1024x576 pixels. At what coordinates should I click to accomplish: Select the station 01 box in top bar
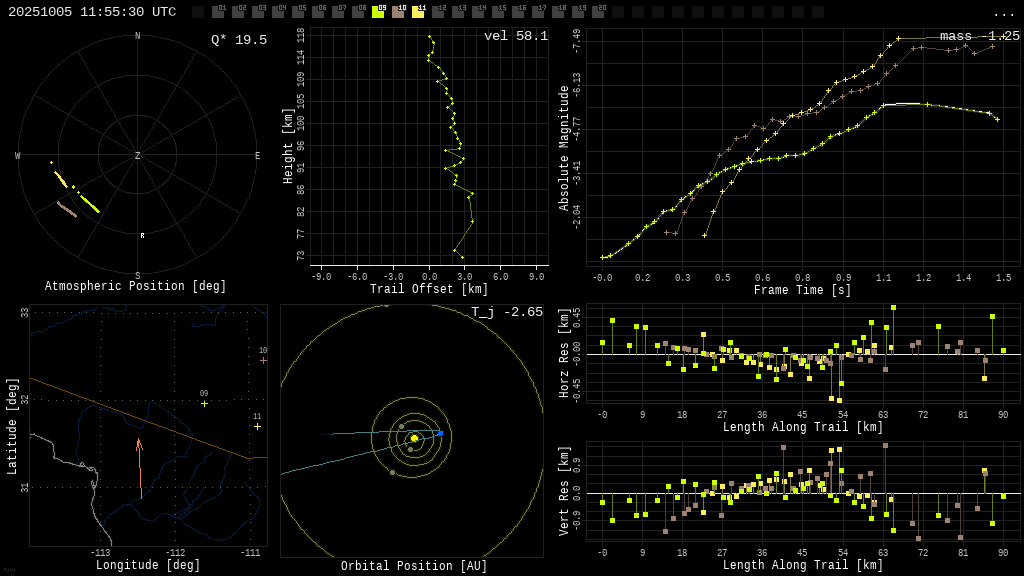[218, 12]
